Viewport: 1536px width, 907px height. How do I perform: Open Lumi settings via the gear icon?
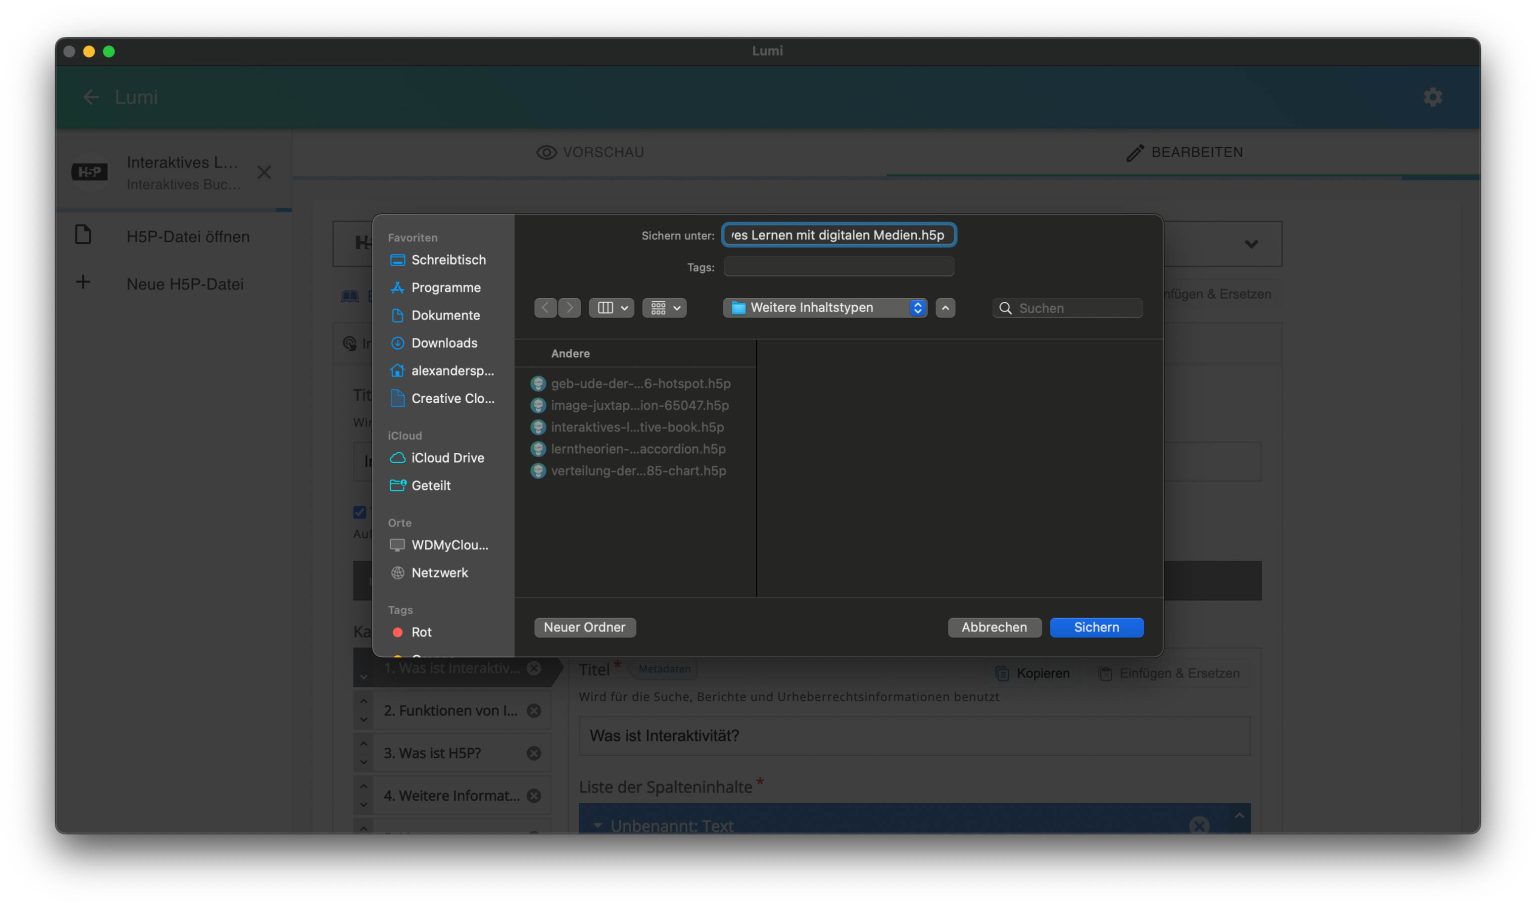click(1432, 97)
